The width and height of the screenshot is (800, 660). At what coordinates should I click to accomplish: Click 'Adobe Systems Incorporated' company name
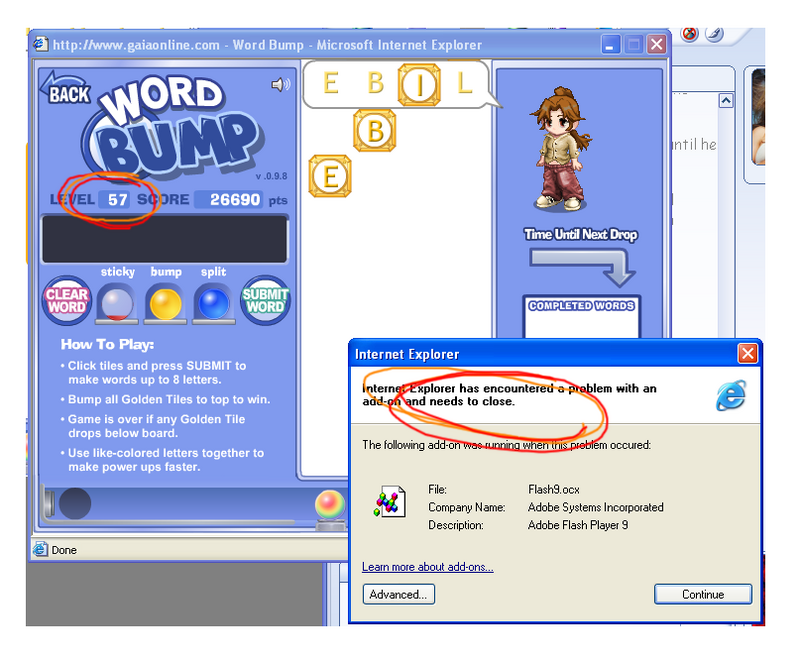point(595,507)
